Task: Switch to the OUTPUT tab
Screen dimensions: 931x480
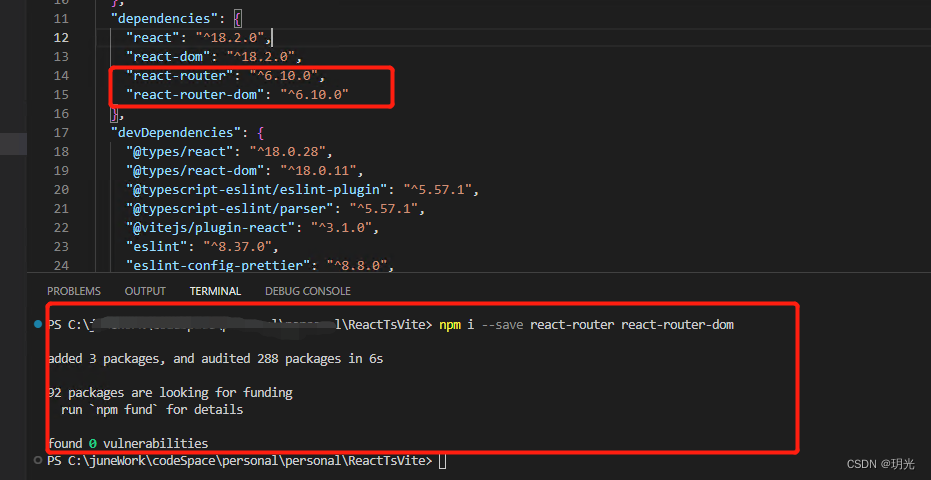Action: point(145,291)
